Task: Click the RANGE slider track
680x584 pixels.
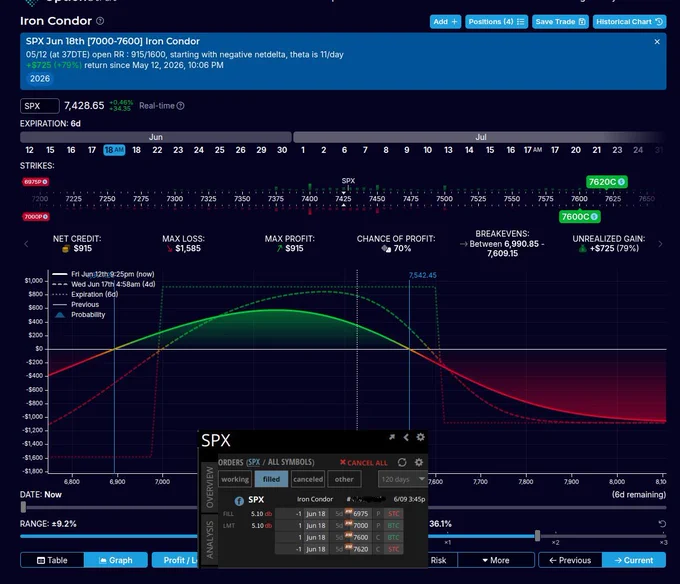Action: (108, 536)
